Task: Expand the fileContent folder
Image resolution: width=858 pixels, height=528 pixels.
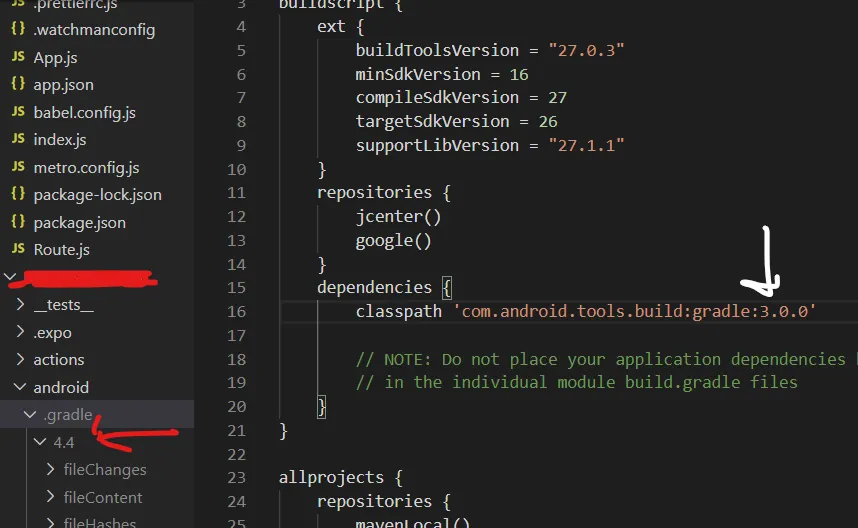Action: coord(51,496)
